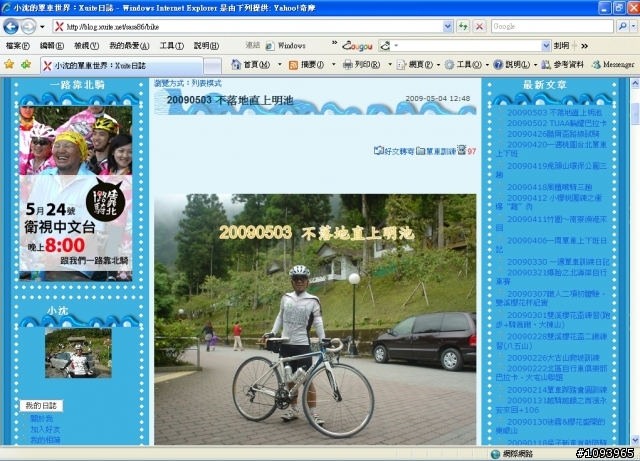Image resolution: width=640 pixels, height=461 pixels.
Task: Click the vertical scrollbar thumb
Action: tap(635, 114)
